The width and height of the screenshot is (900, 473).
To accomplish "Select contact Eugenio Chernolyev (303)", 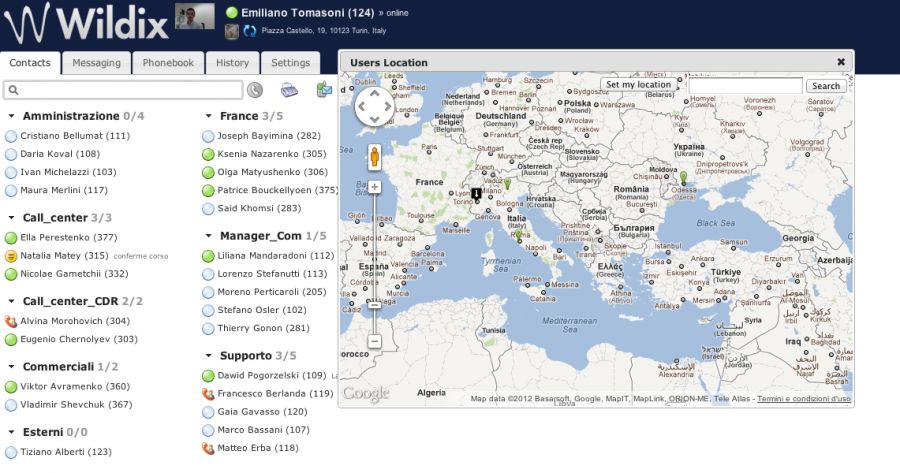I will 79,339.
